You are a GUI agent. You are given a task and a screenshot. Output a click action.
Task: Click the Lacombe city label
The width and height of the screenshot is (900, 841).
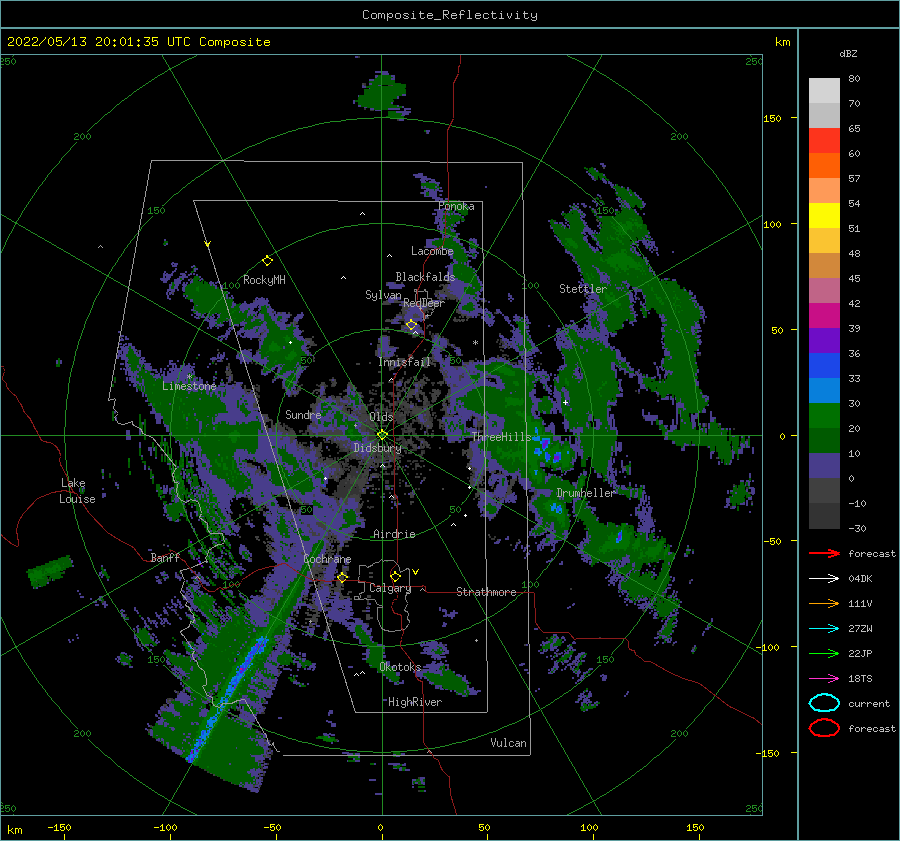pyautogui.click(x=432, y=251)
